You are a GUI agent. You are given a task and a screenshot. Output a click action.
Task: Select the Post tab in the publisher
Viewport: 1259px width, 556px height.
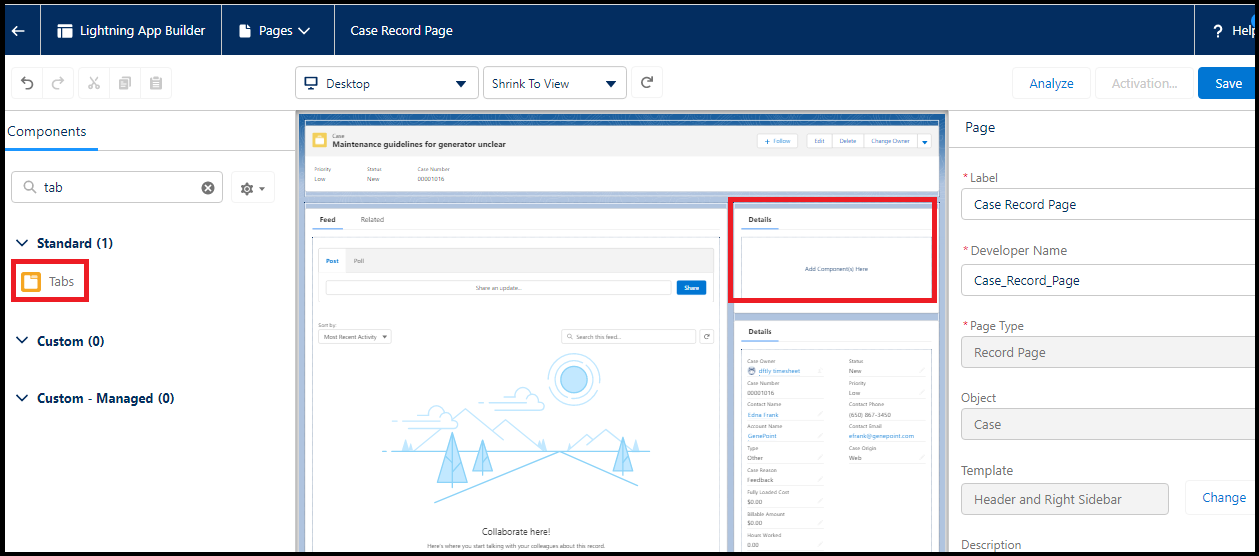(x=332, y=260)
